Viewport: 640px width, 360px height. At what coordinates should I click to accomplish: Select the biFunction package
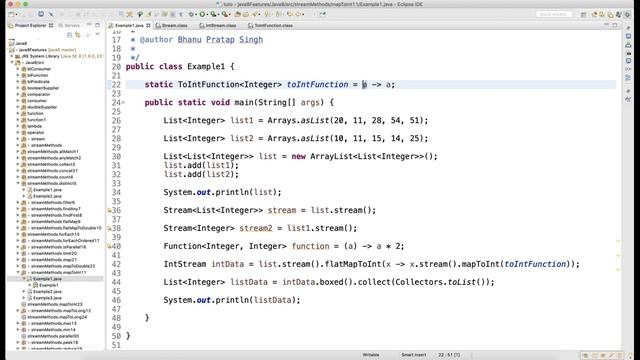(38, 75)
